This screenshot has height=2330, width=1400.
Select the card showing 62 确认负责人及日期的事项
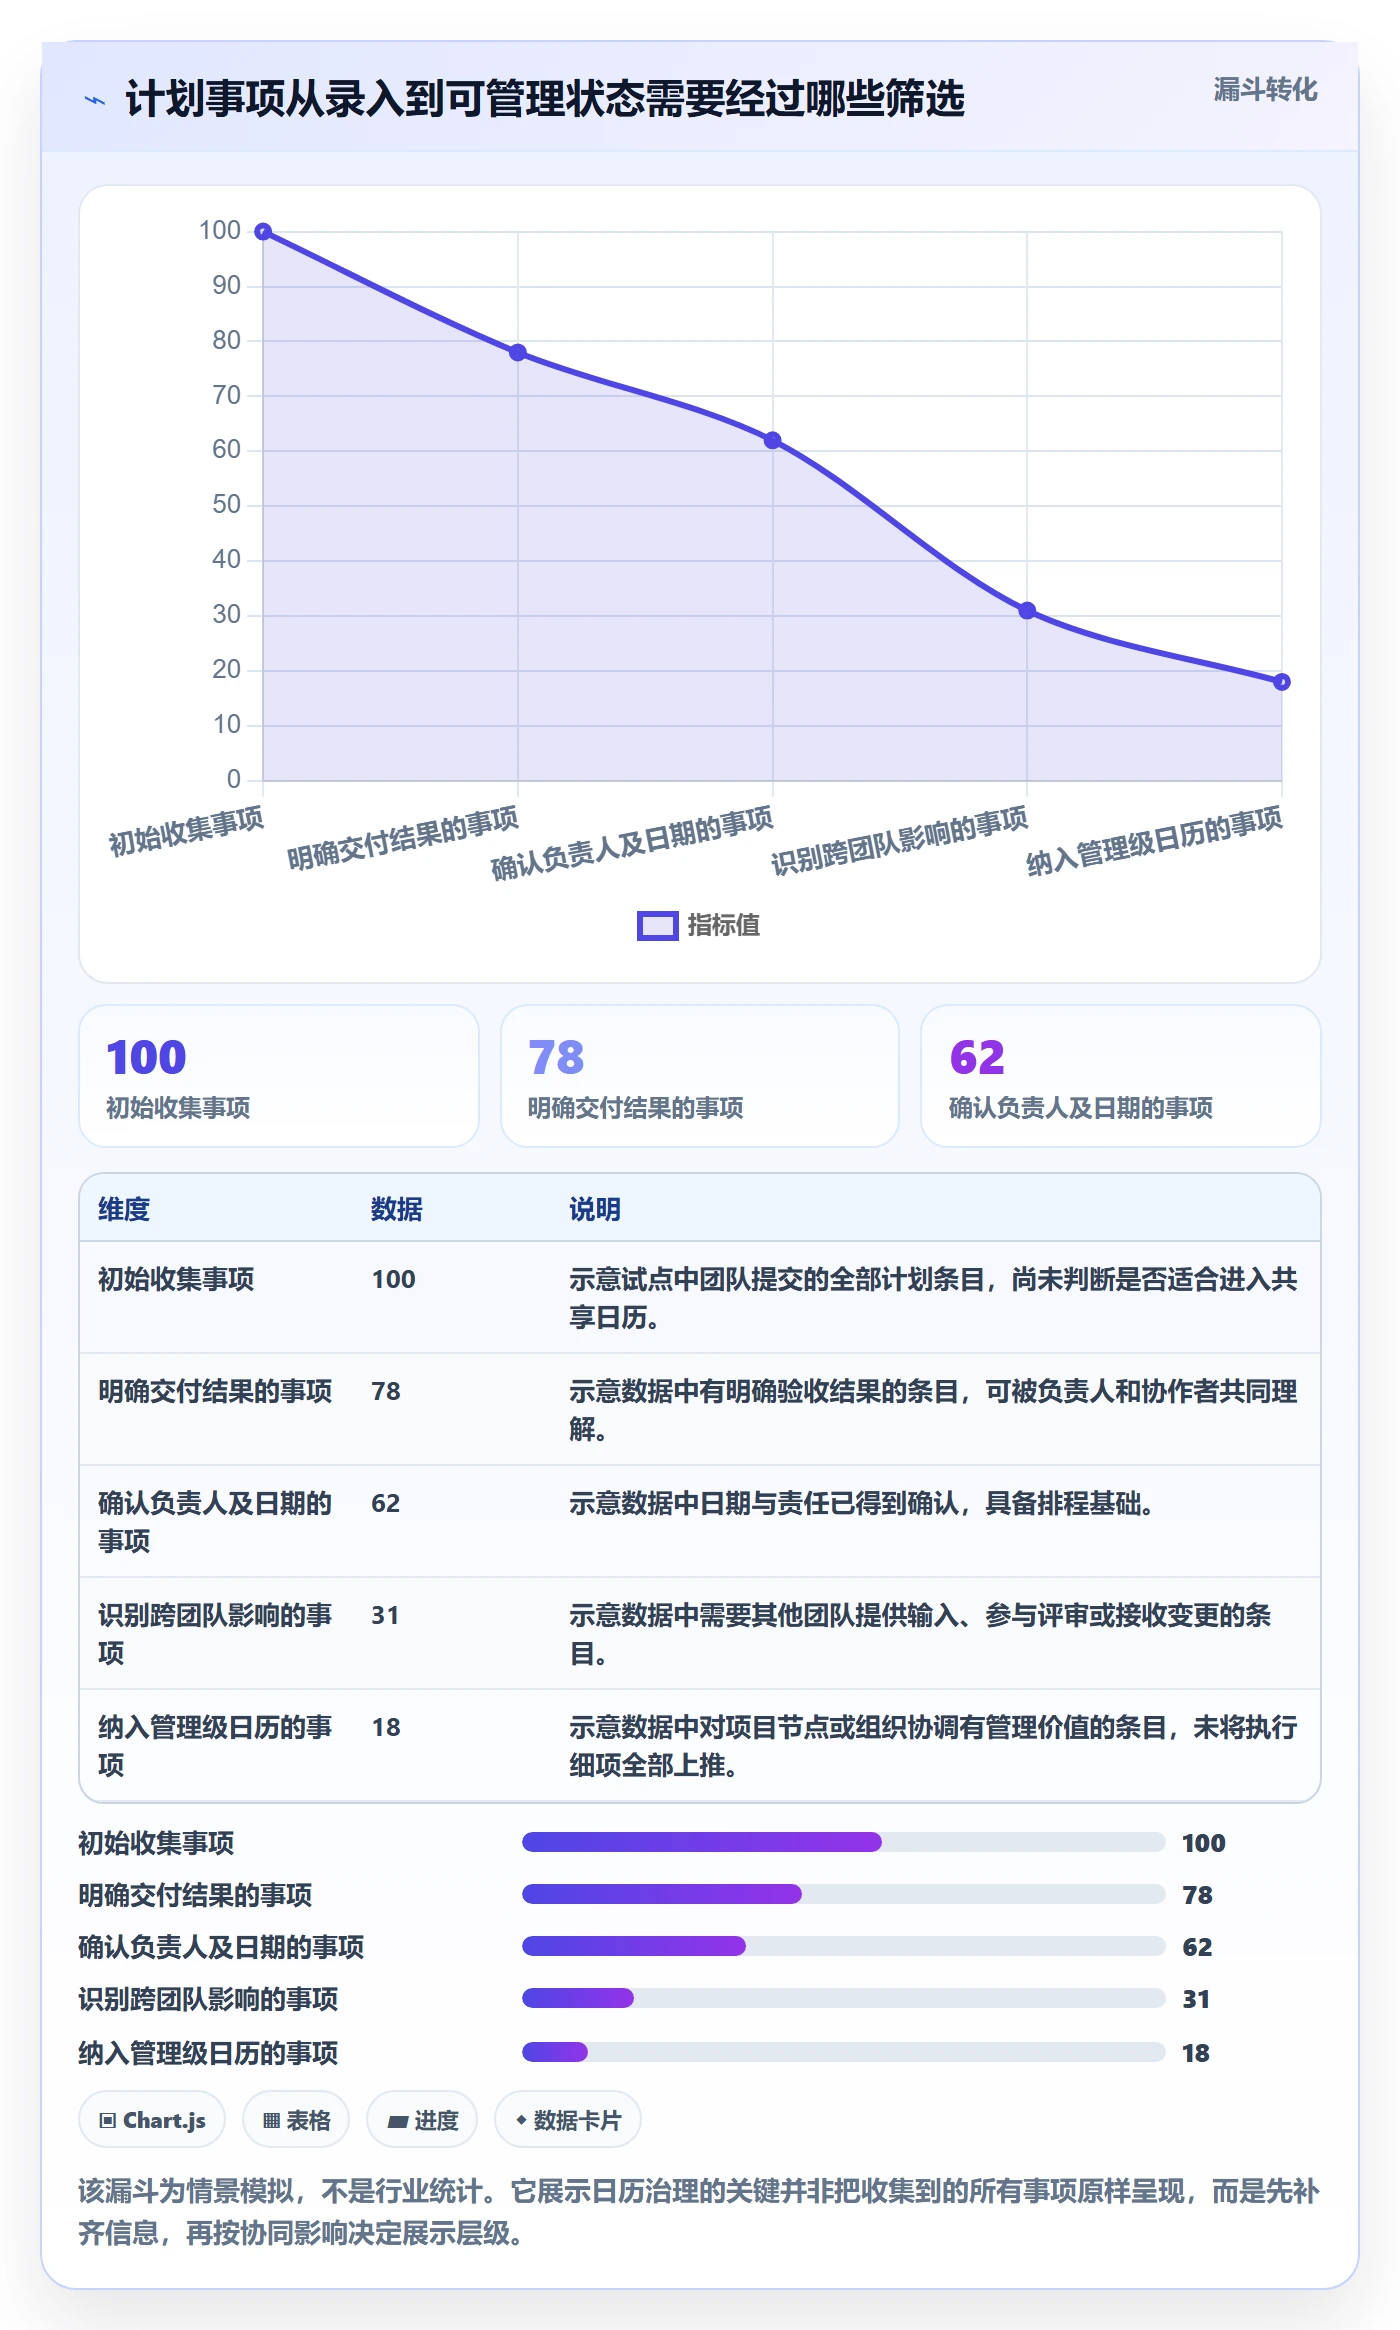click(x=1121, y=1076)
